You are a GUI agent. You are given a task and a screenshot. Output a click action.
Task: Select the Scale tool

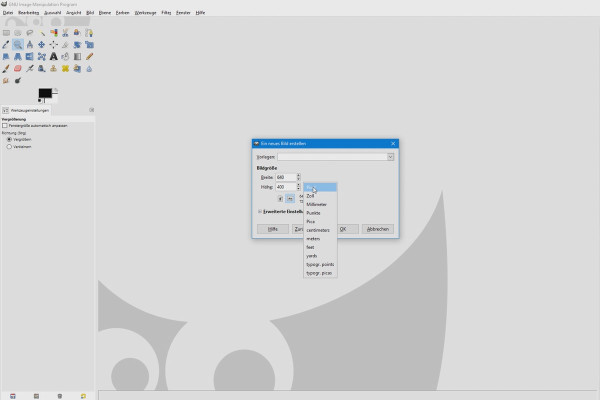pos(89,45)
